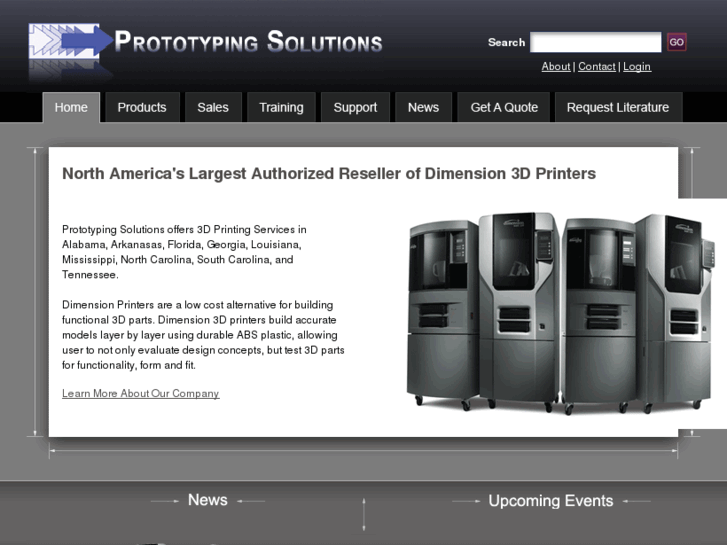
Task: Click the Dimension 3D printers image
Action: (559, 313)
